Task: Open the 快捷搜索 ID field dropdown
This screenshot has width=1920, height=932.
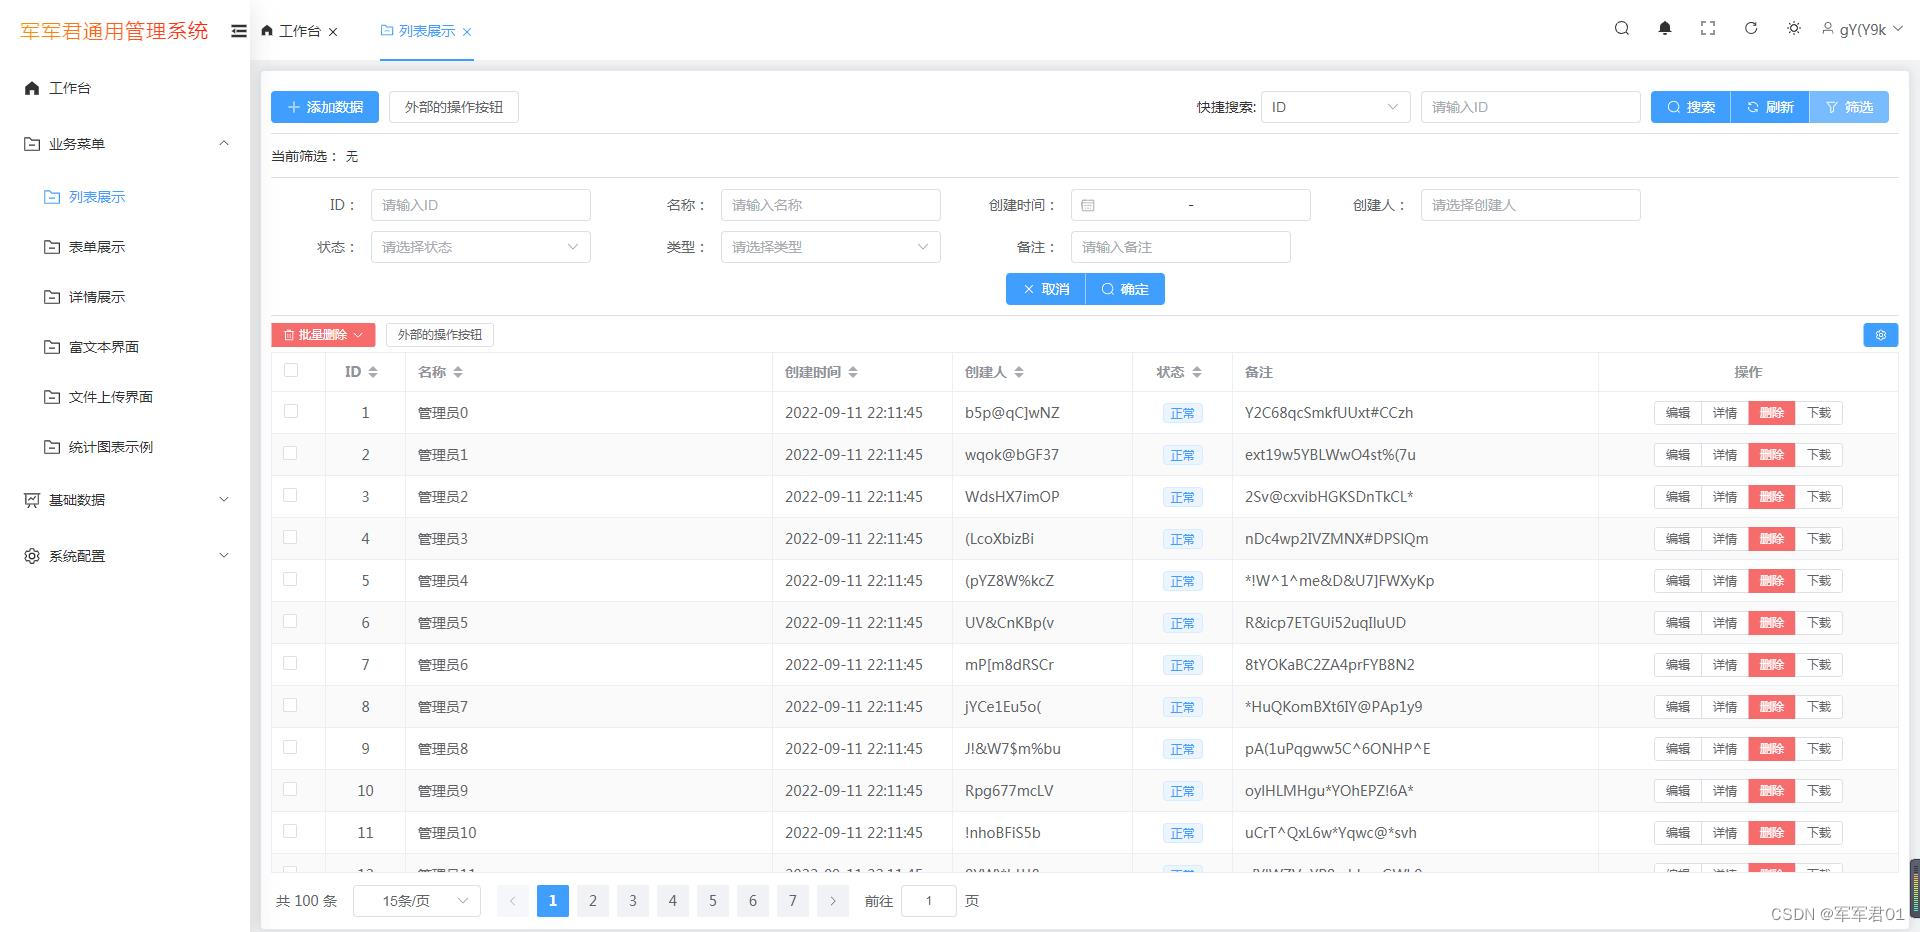Action: (x=1335, y=107)
